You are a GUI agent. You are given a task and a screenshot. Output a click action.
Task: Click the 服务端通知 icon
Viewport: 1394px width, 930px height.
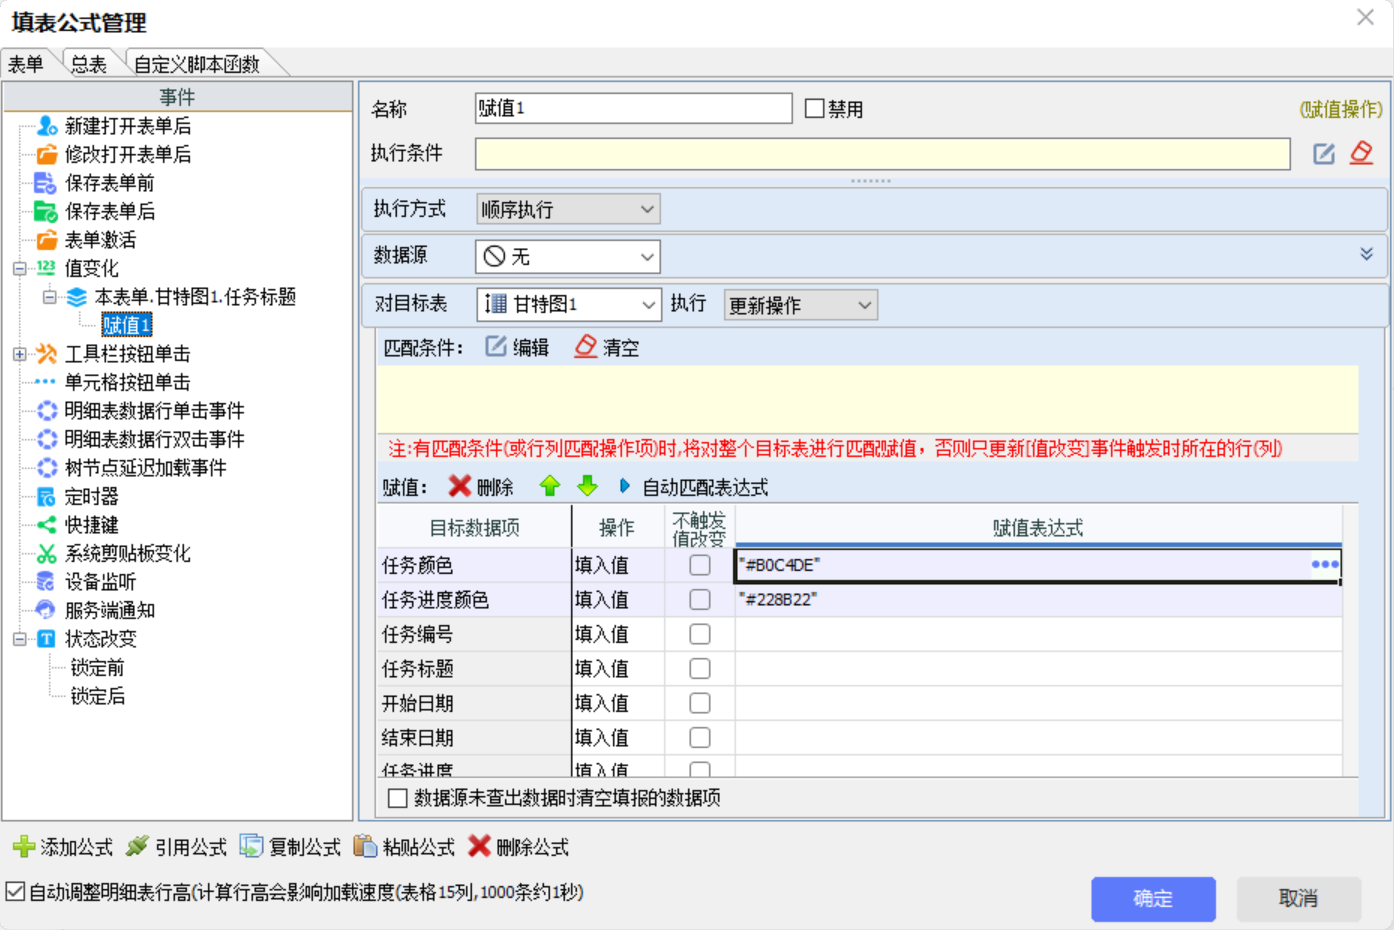point(46,610)
